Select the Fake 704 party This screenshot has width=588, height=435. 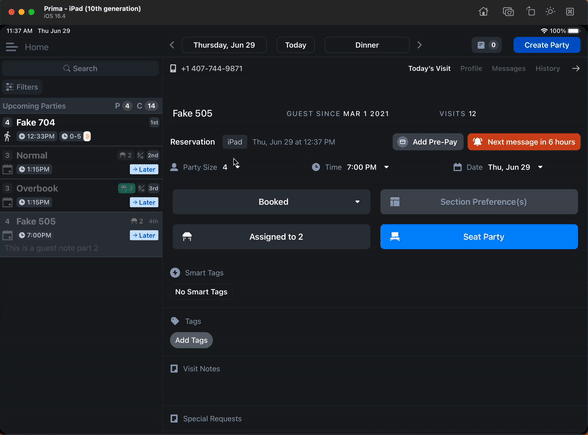[x=81, y=129]
